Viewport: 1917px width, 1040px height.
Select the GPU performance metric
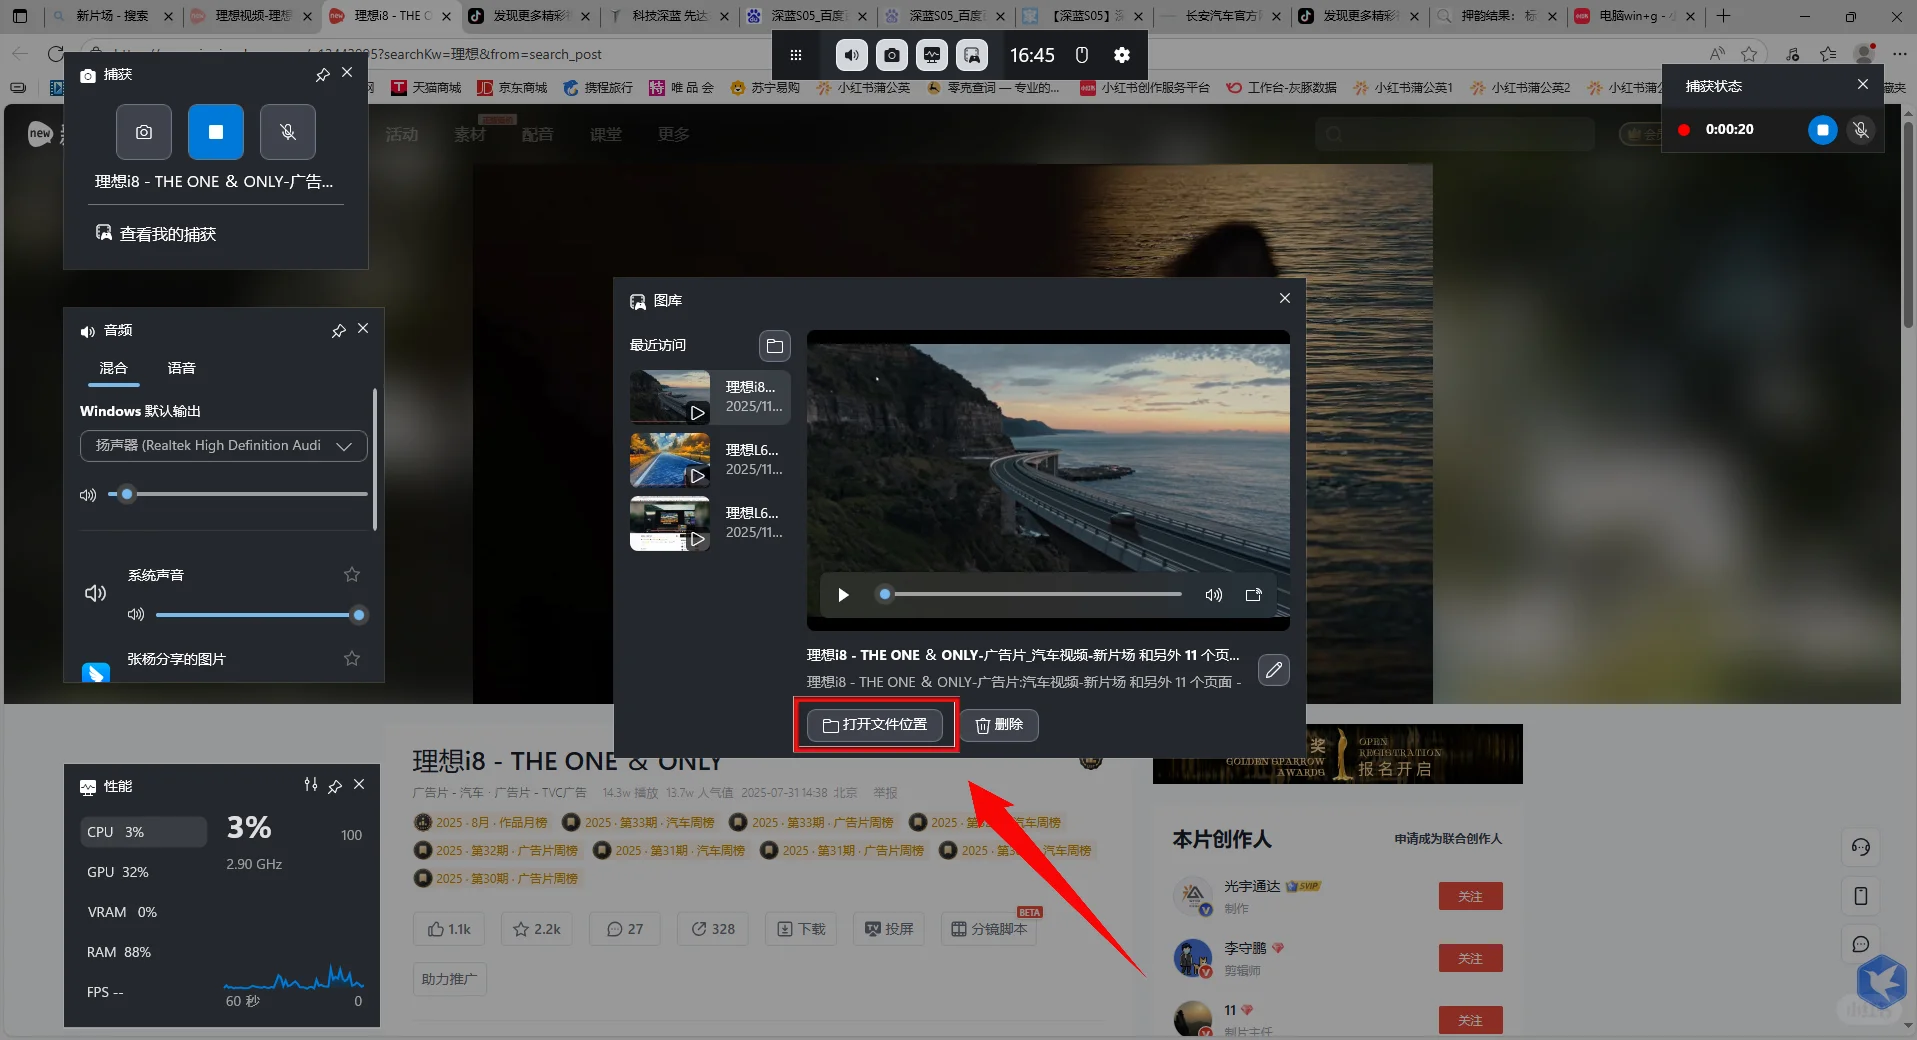[144, 872]
